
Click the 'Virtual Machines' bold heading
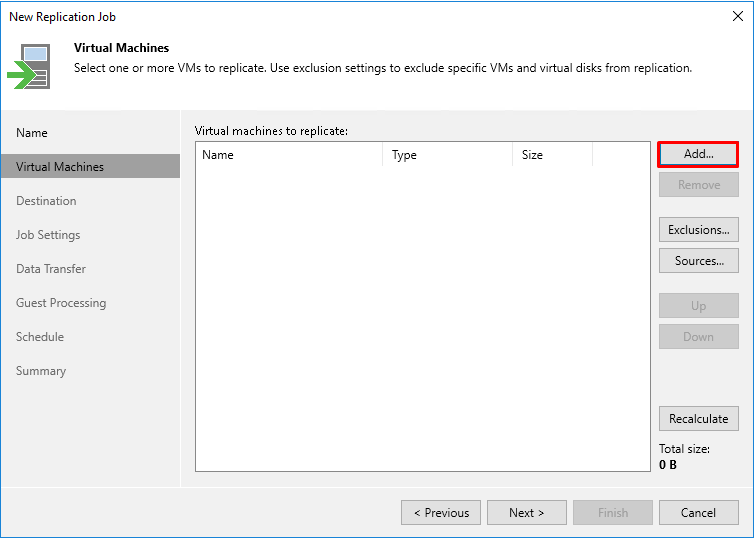122,48
